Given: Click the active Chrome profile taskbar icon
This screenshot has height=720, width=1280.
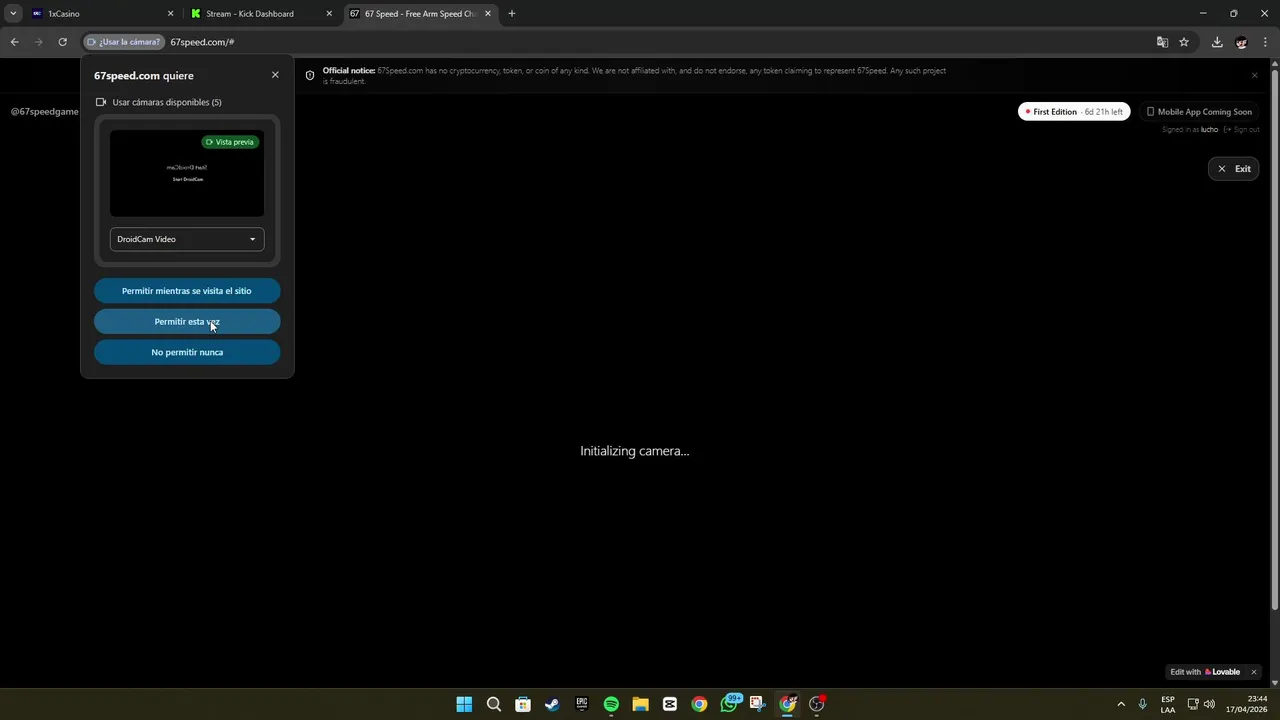Looking at the screenshot, I should coord(787,704).
